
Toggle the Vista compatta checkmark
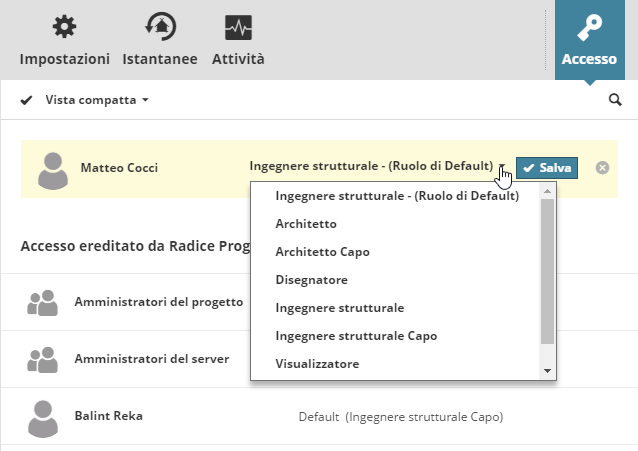tap(27, 100)
